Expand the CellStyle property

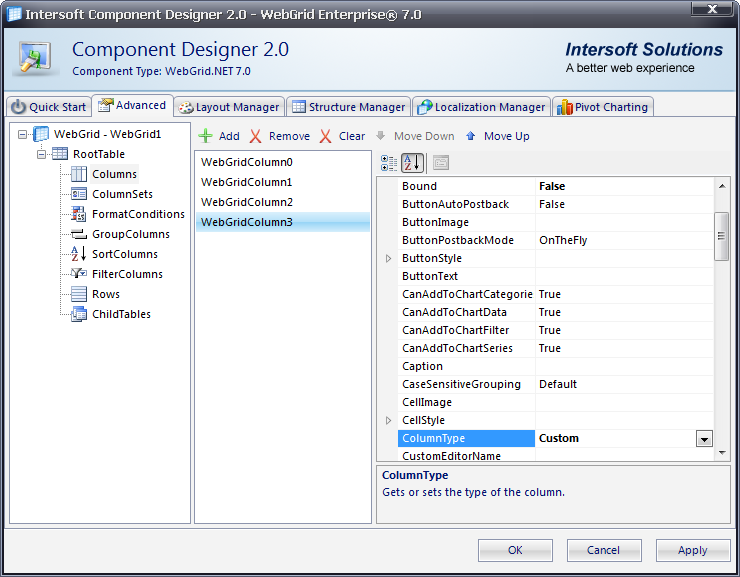tap(389, 421)
